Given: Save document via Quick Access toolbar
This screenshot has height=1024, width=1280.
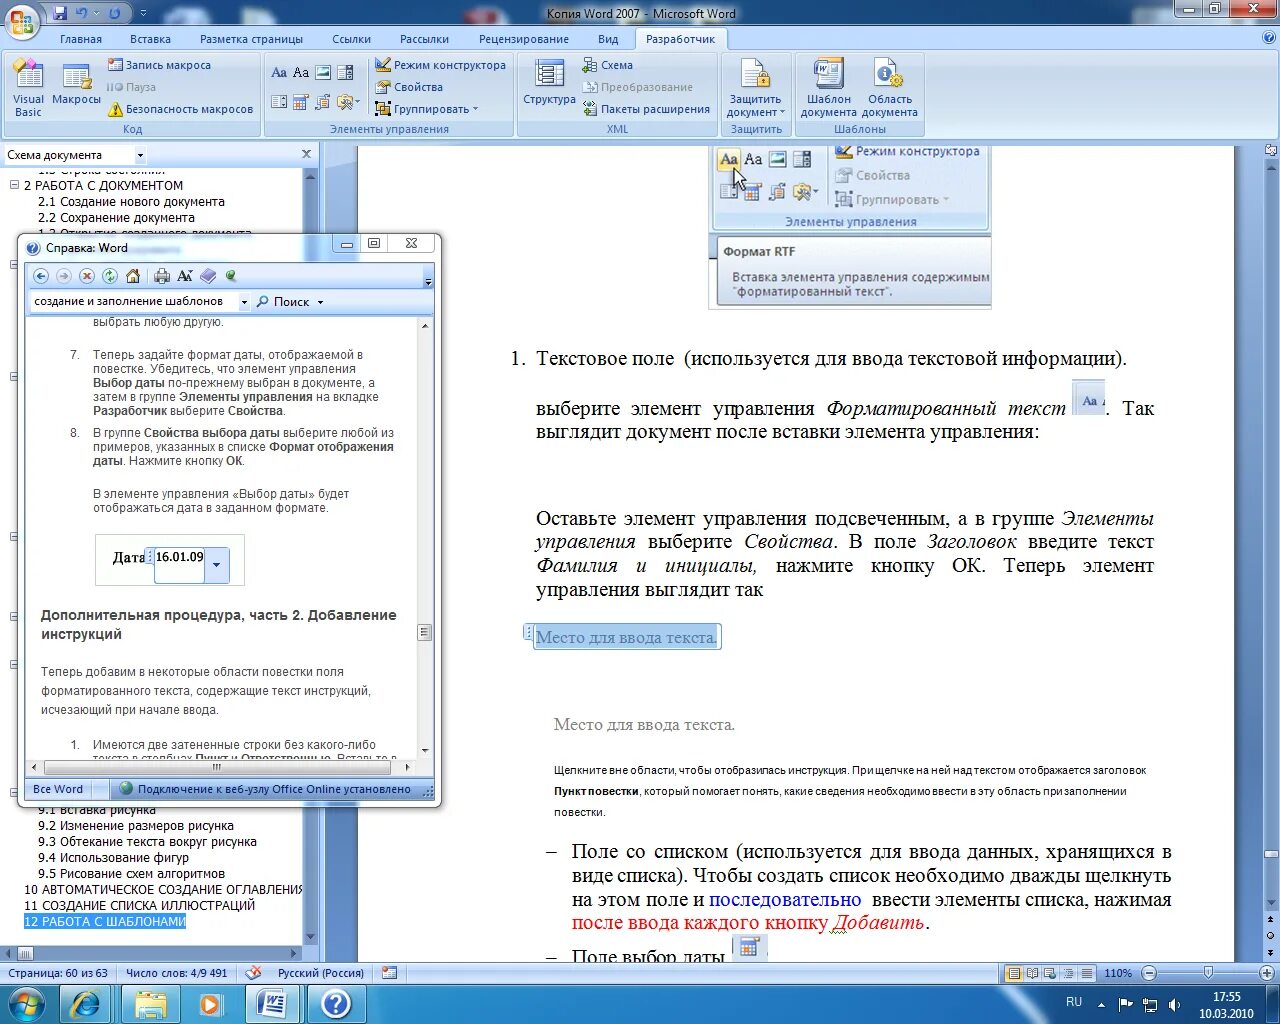Looking at the screenshot, I should pyautogui.click(x=61, y=13).
